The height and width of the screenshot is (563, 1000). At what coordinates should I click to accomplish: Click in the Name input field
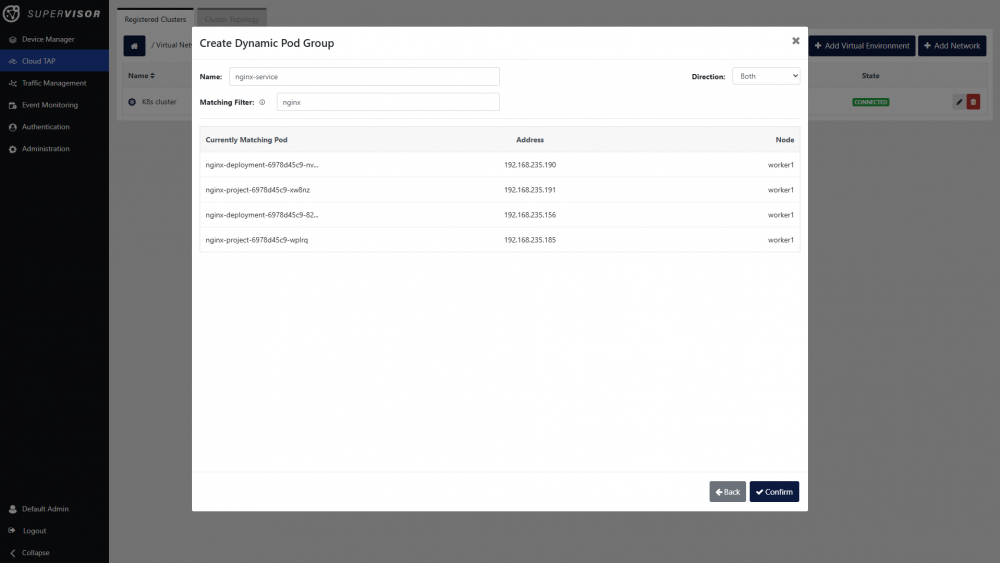[362, 77]
